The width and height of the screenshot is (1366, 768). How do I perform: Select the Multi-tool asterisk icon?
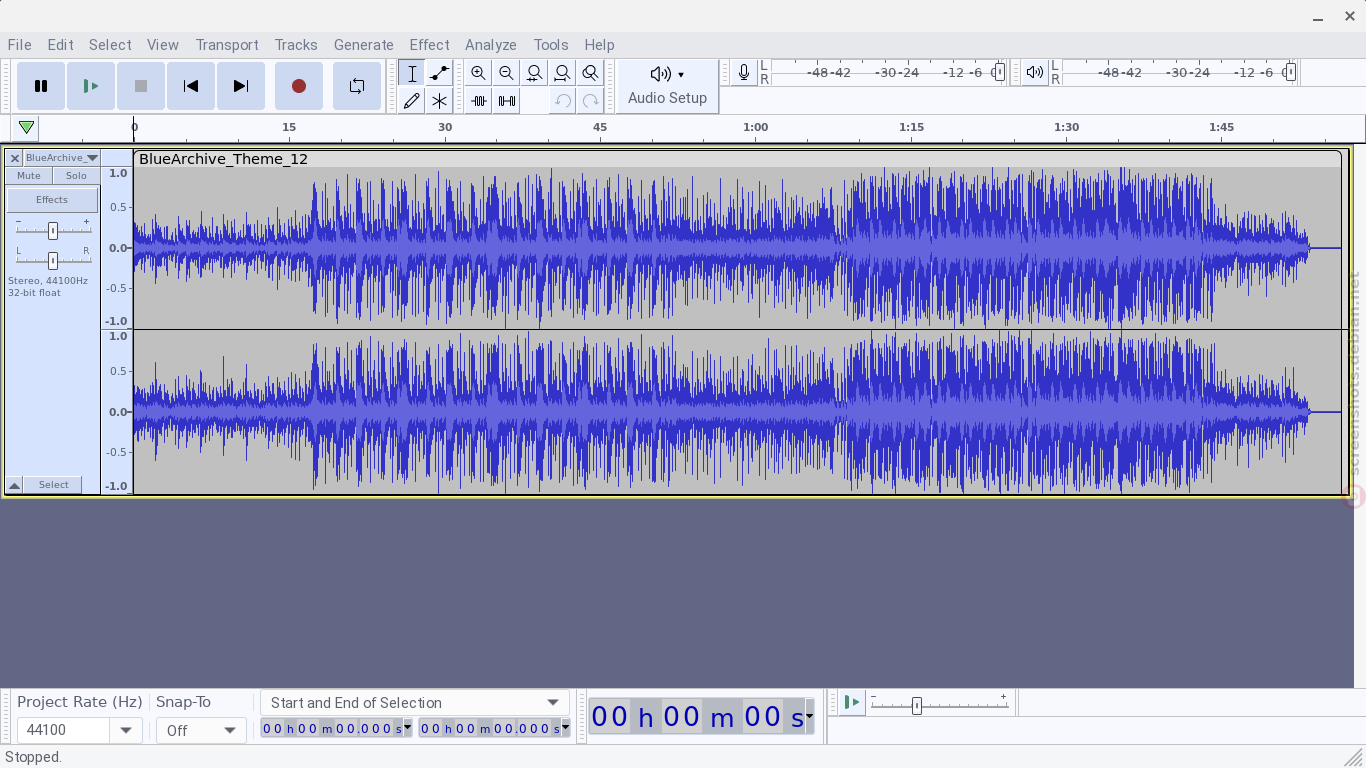click(440, 101)
